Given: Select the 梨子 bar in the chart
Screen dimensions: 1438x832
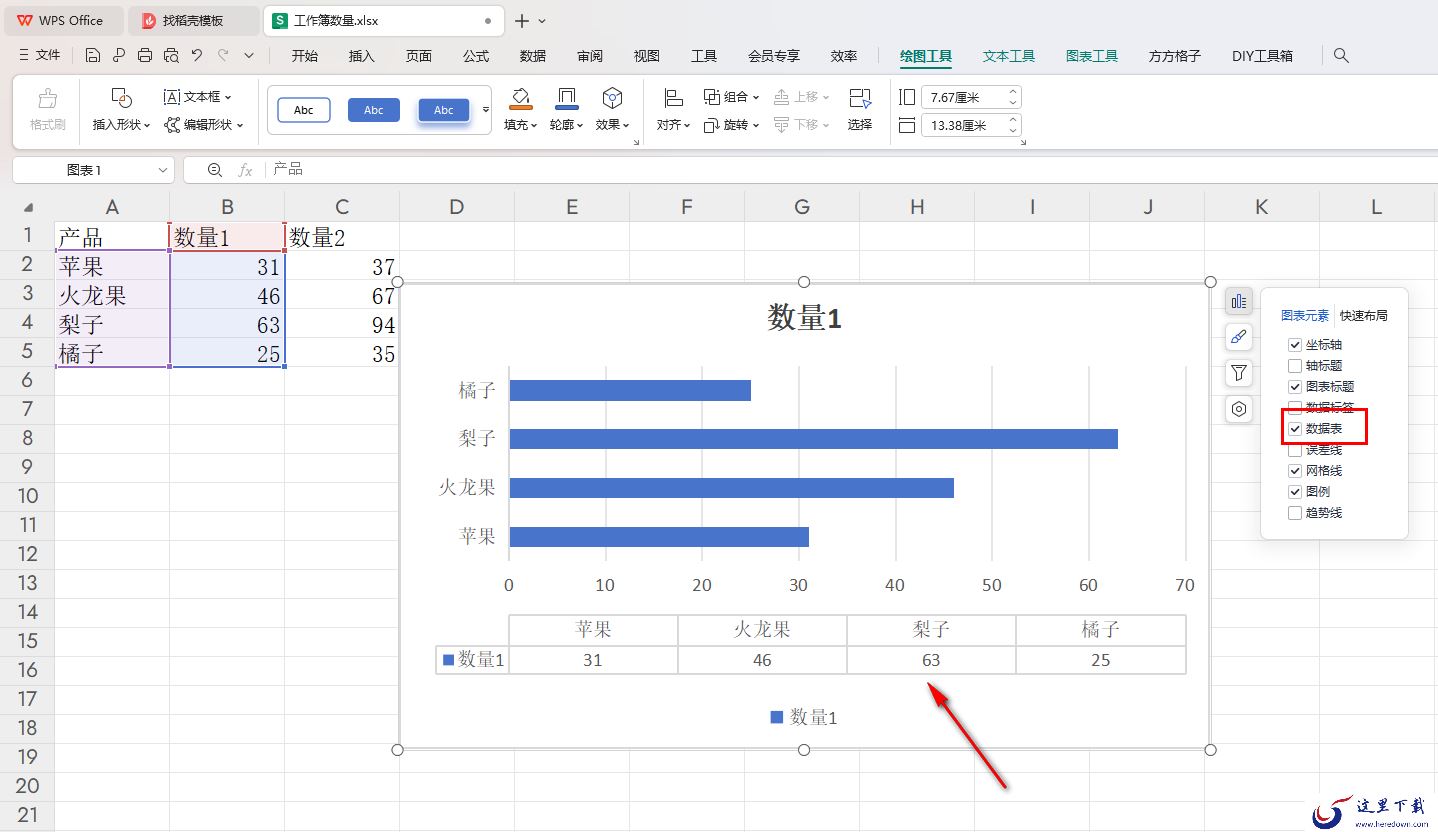Looking at the screenshot, I should [813, 439].
